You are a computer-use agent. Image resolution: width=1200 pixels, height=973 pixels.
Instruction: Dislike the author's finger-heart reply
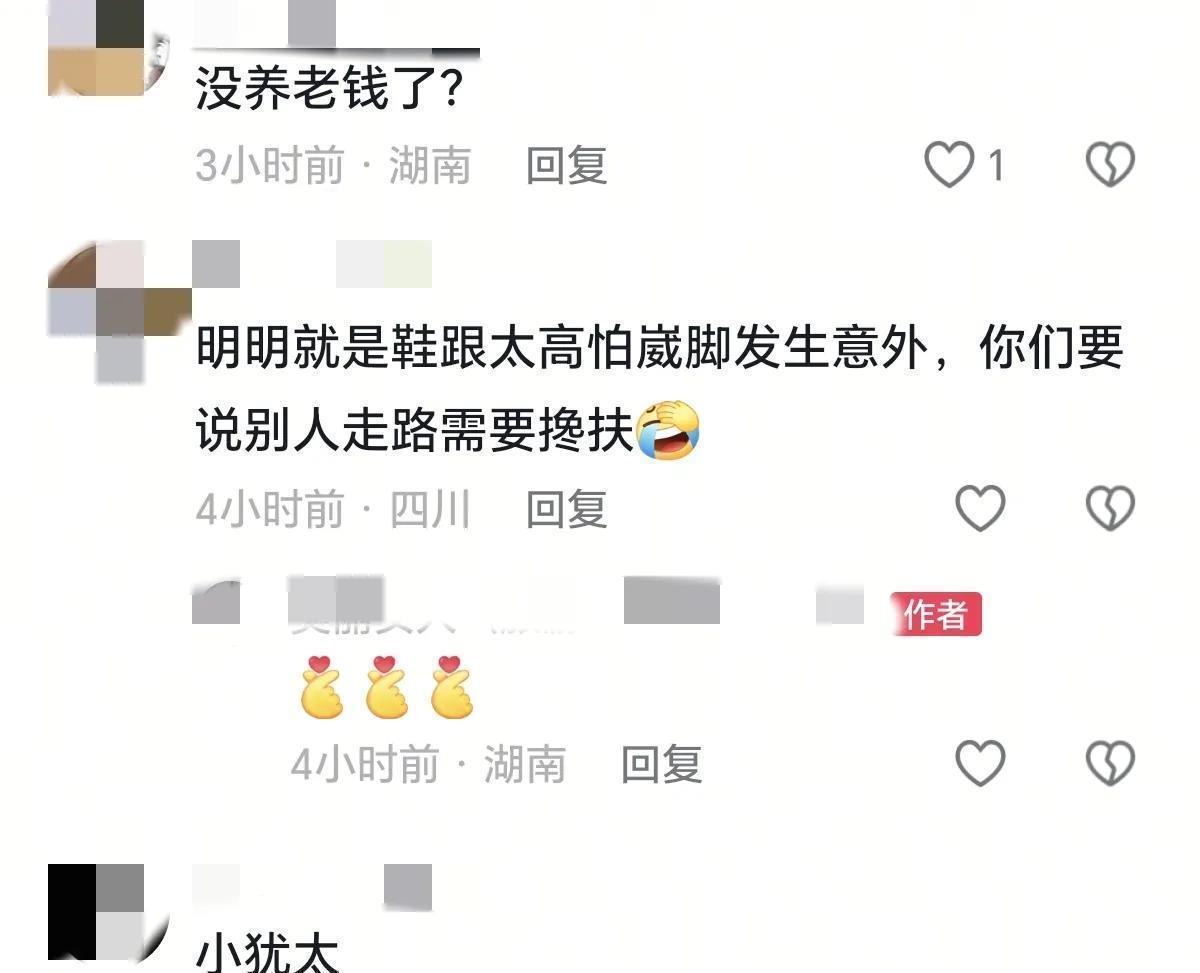[1110, 764]
